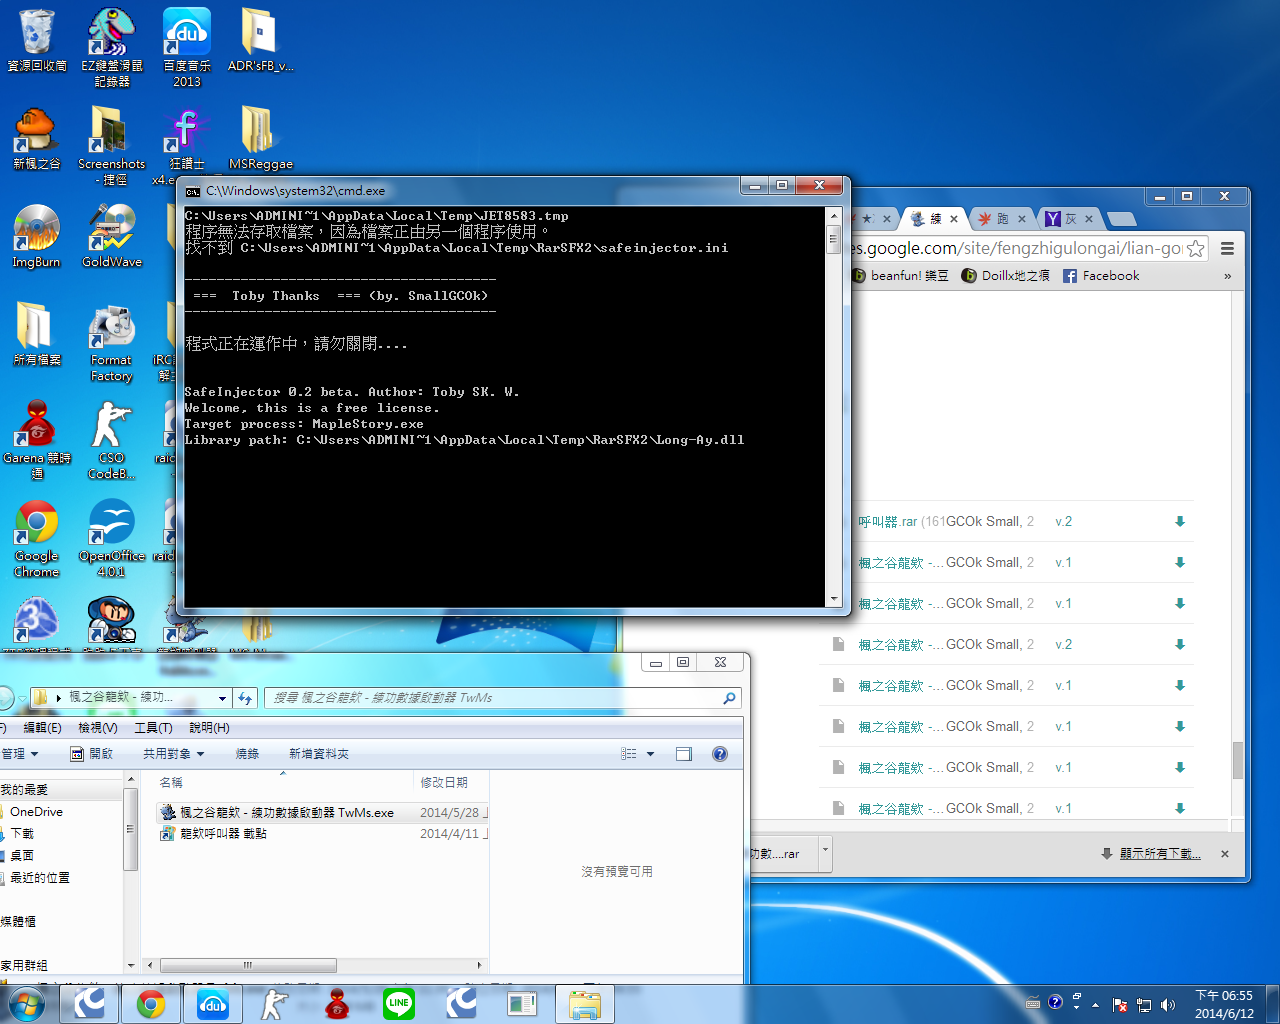
Task: Click the 燒錄 (Burn) toolbar button
Action: click(x=247, y=754)
